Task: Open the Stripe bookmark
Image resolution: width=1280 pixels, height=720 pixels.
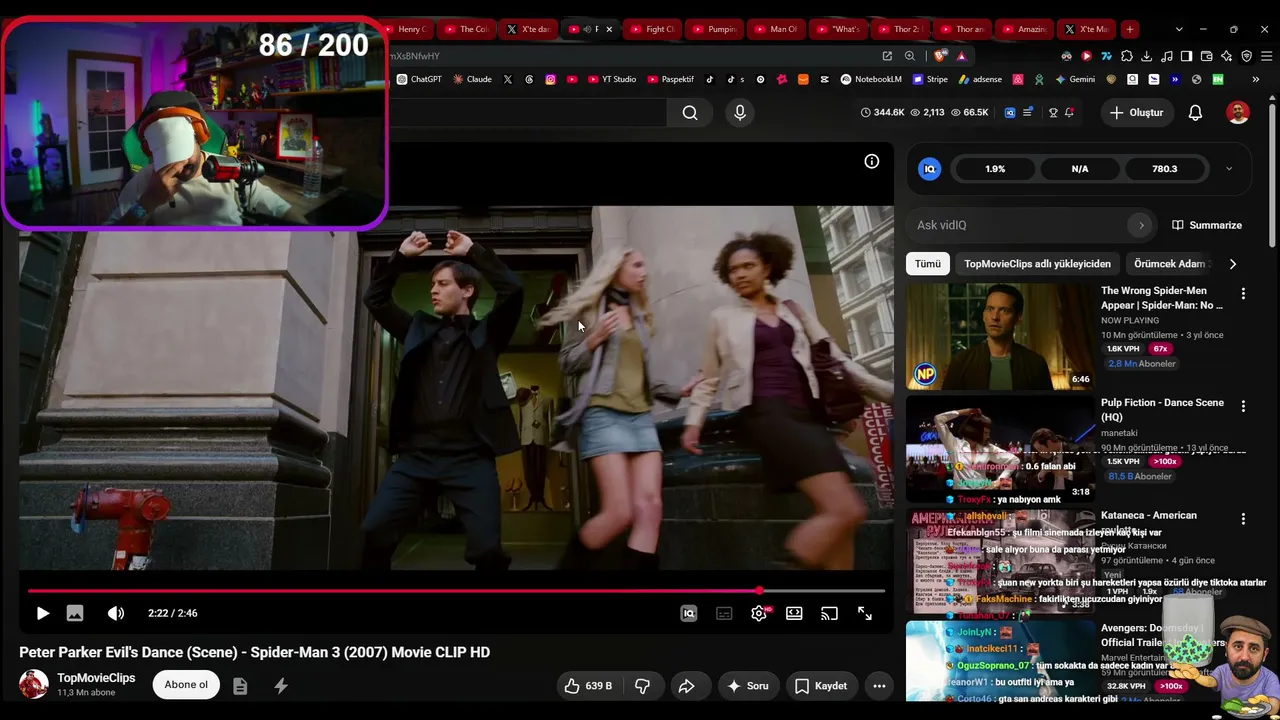Action: pyautogui.click(x=930, y=79)
